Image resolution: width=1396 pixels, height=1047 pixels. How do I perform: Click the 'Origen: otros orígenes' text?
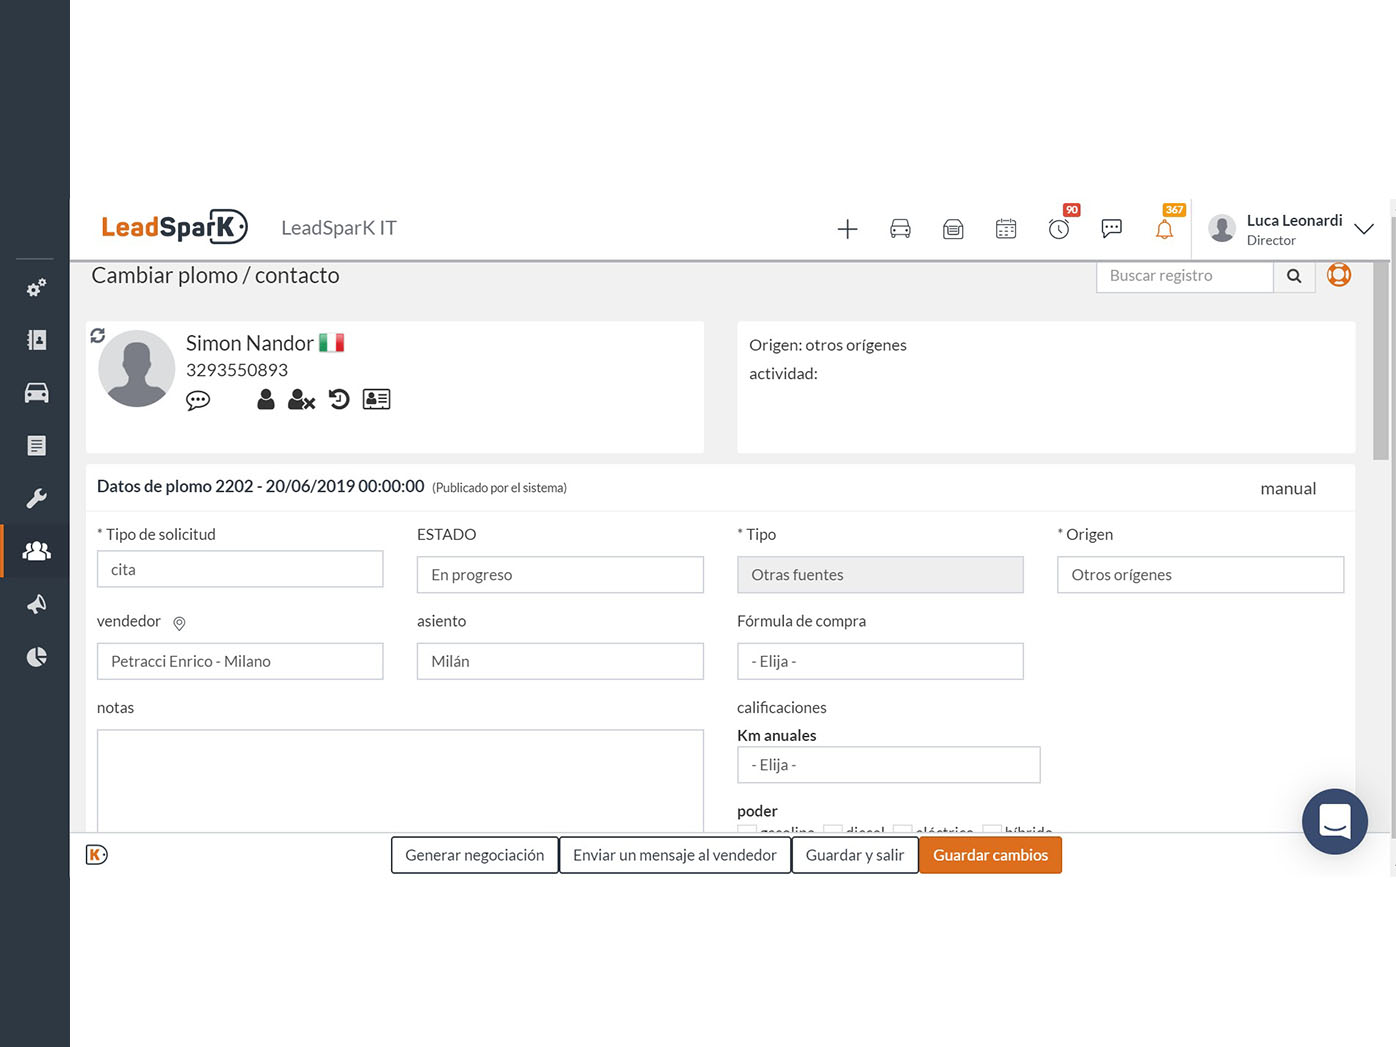[828, 345]
